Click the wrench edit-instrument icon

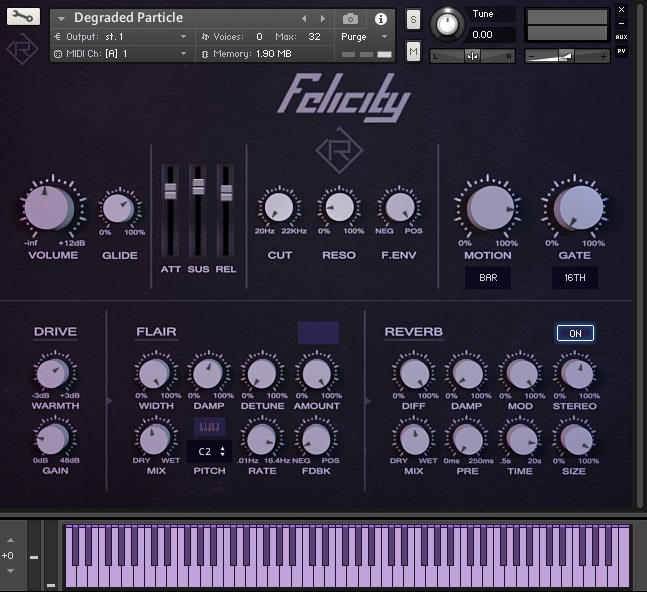click(x=23, y=17)
